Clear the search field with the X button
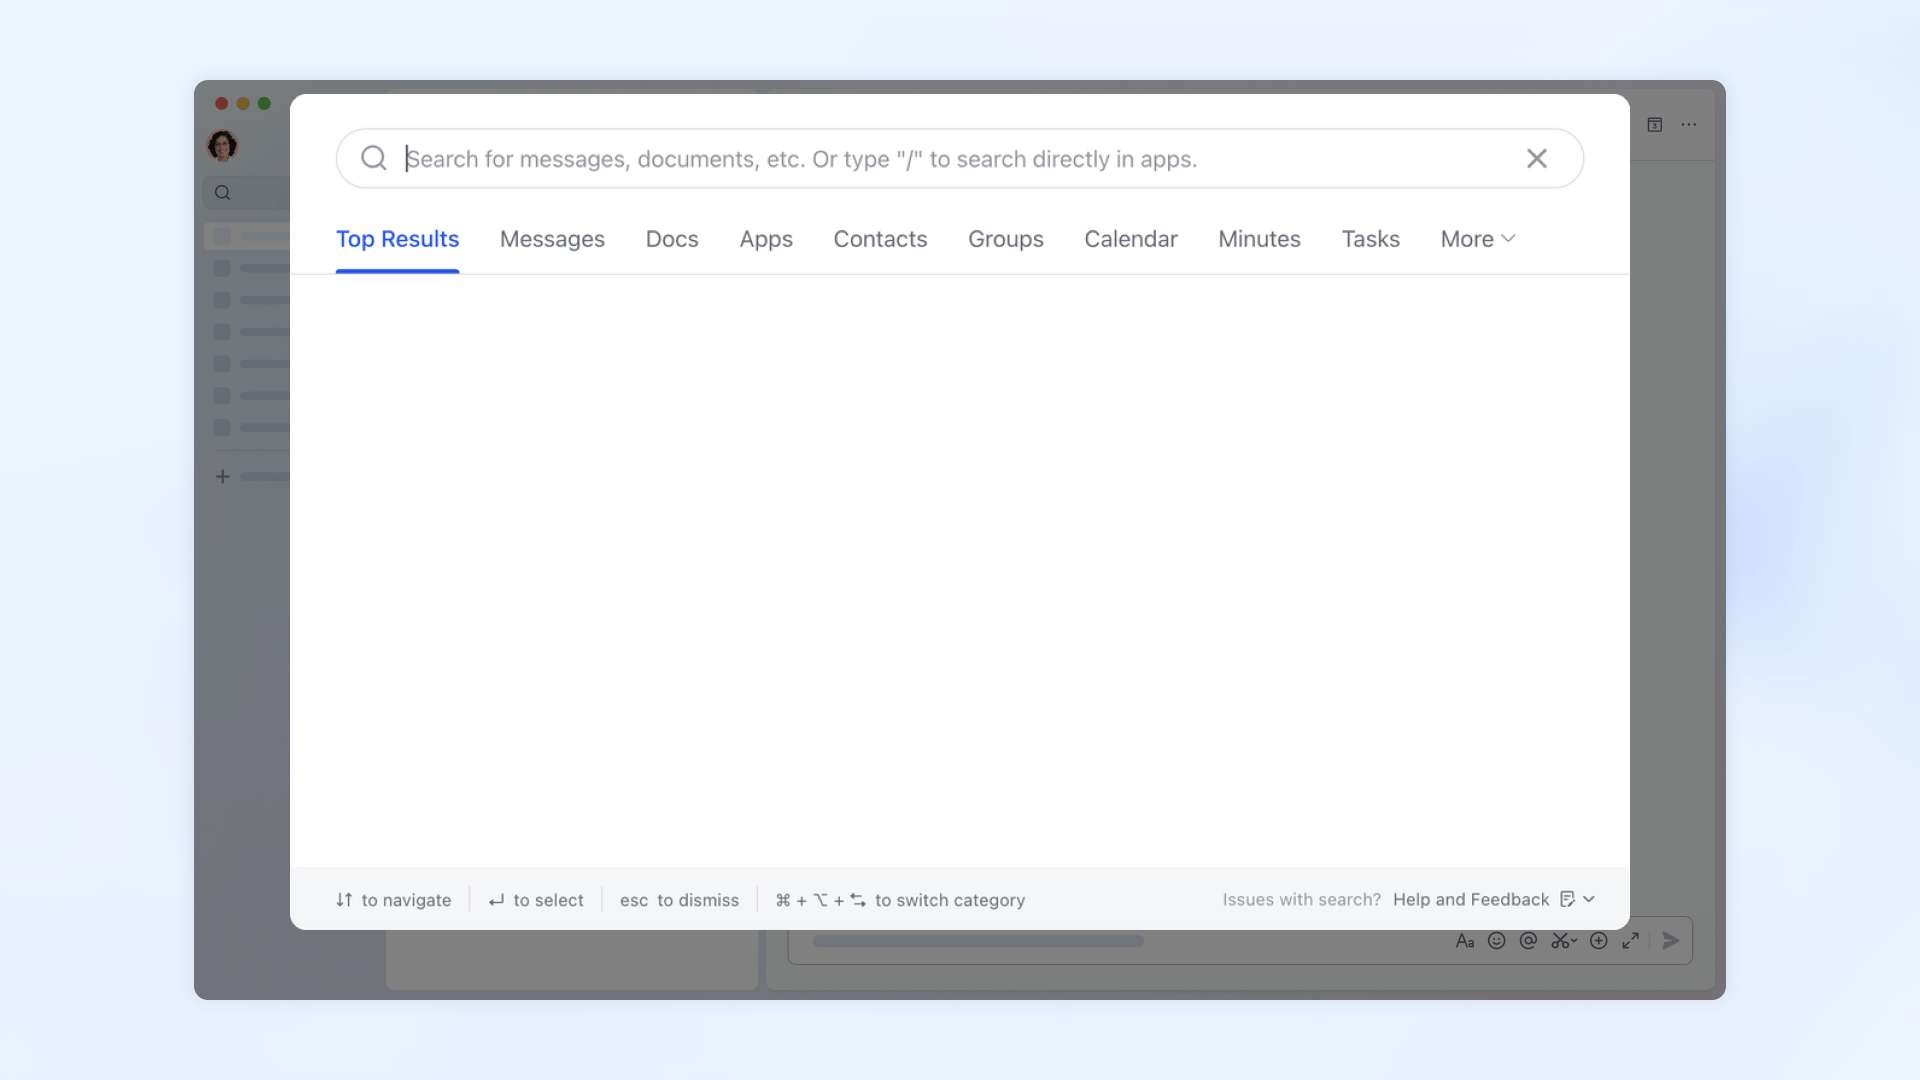The height and width of the screenshot is (1080, 1920). click(1536, 158)
